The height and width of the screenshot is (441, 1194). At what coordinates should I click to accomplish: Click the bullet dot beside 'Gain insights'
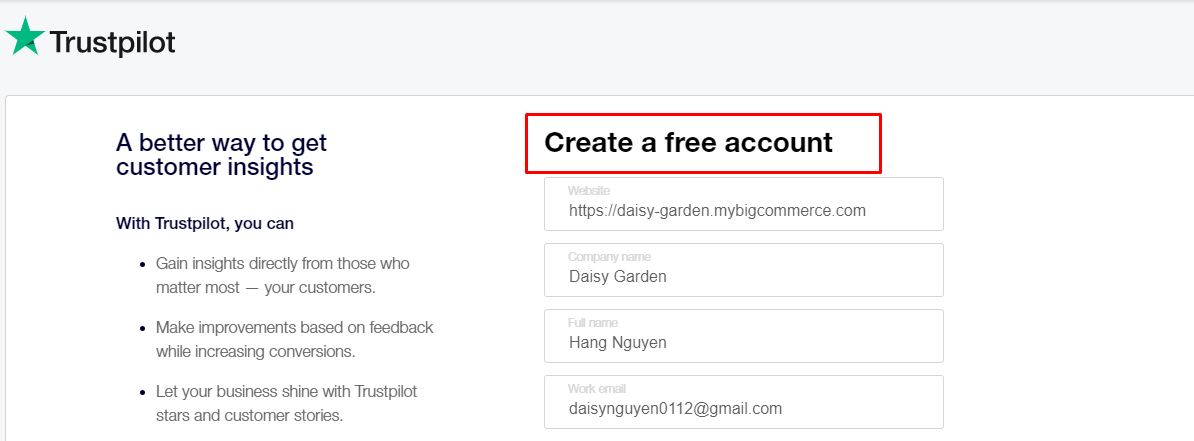tap(141, 265)
